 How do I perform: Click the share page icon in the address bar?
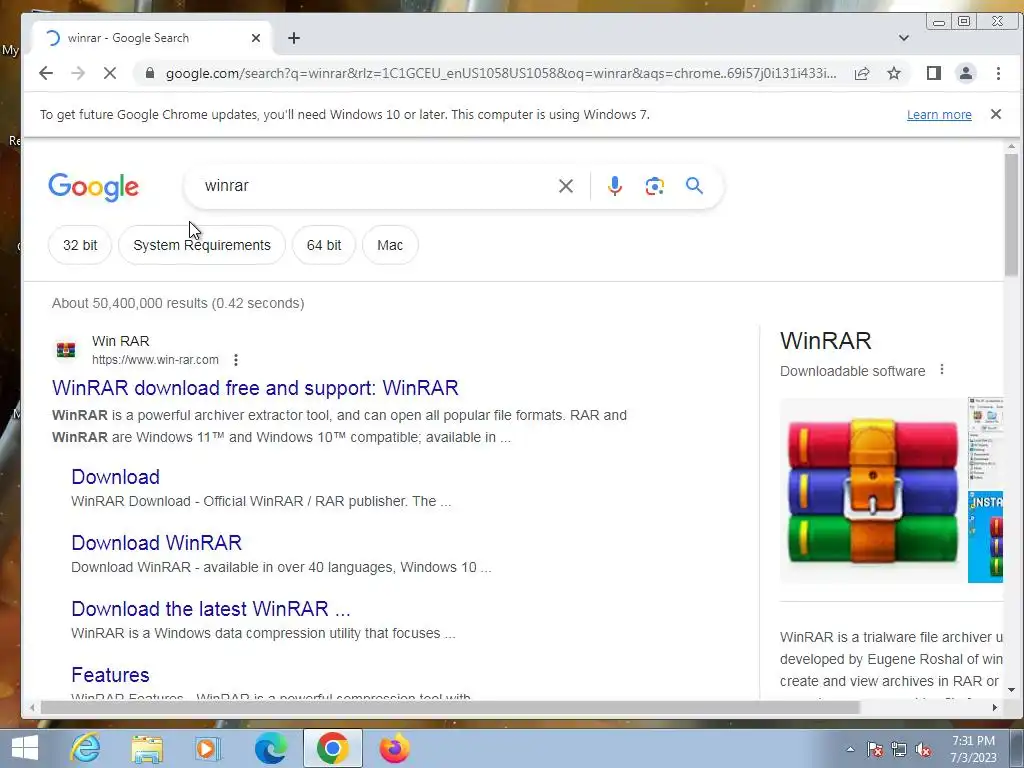tap(861, 73)
